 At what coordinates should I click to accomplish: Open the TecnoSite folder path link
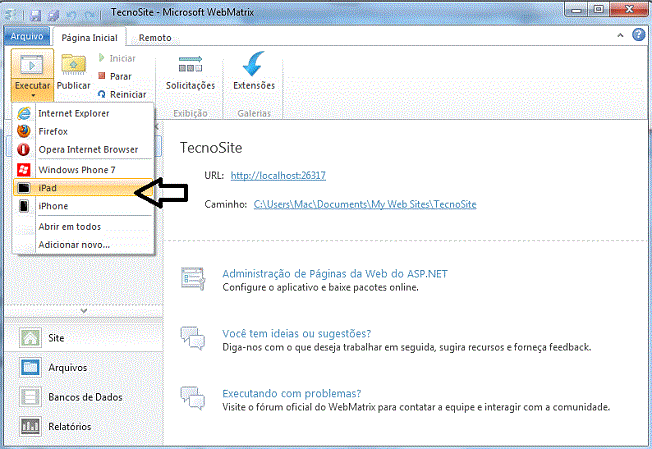[x=365, y=204]
